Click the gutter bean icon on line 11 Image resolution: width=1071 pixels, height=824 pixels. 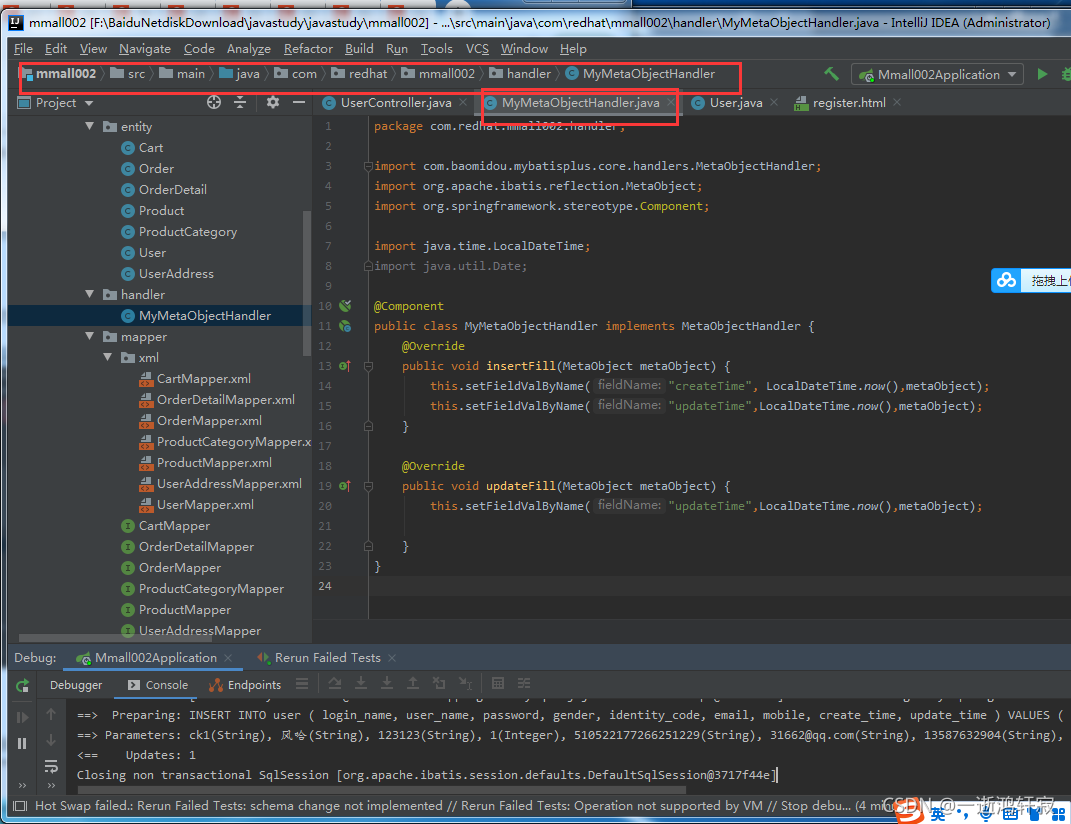point(346,326)
